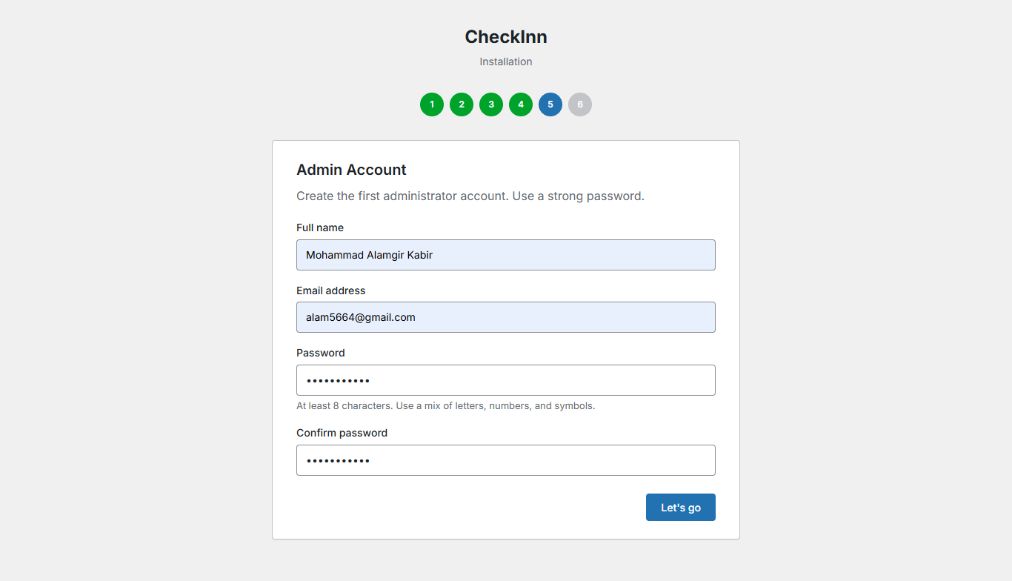Click the greyed-out step 6 circle
The height and width of the screenshot is (581, 1012).
[580, 104]
